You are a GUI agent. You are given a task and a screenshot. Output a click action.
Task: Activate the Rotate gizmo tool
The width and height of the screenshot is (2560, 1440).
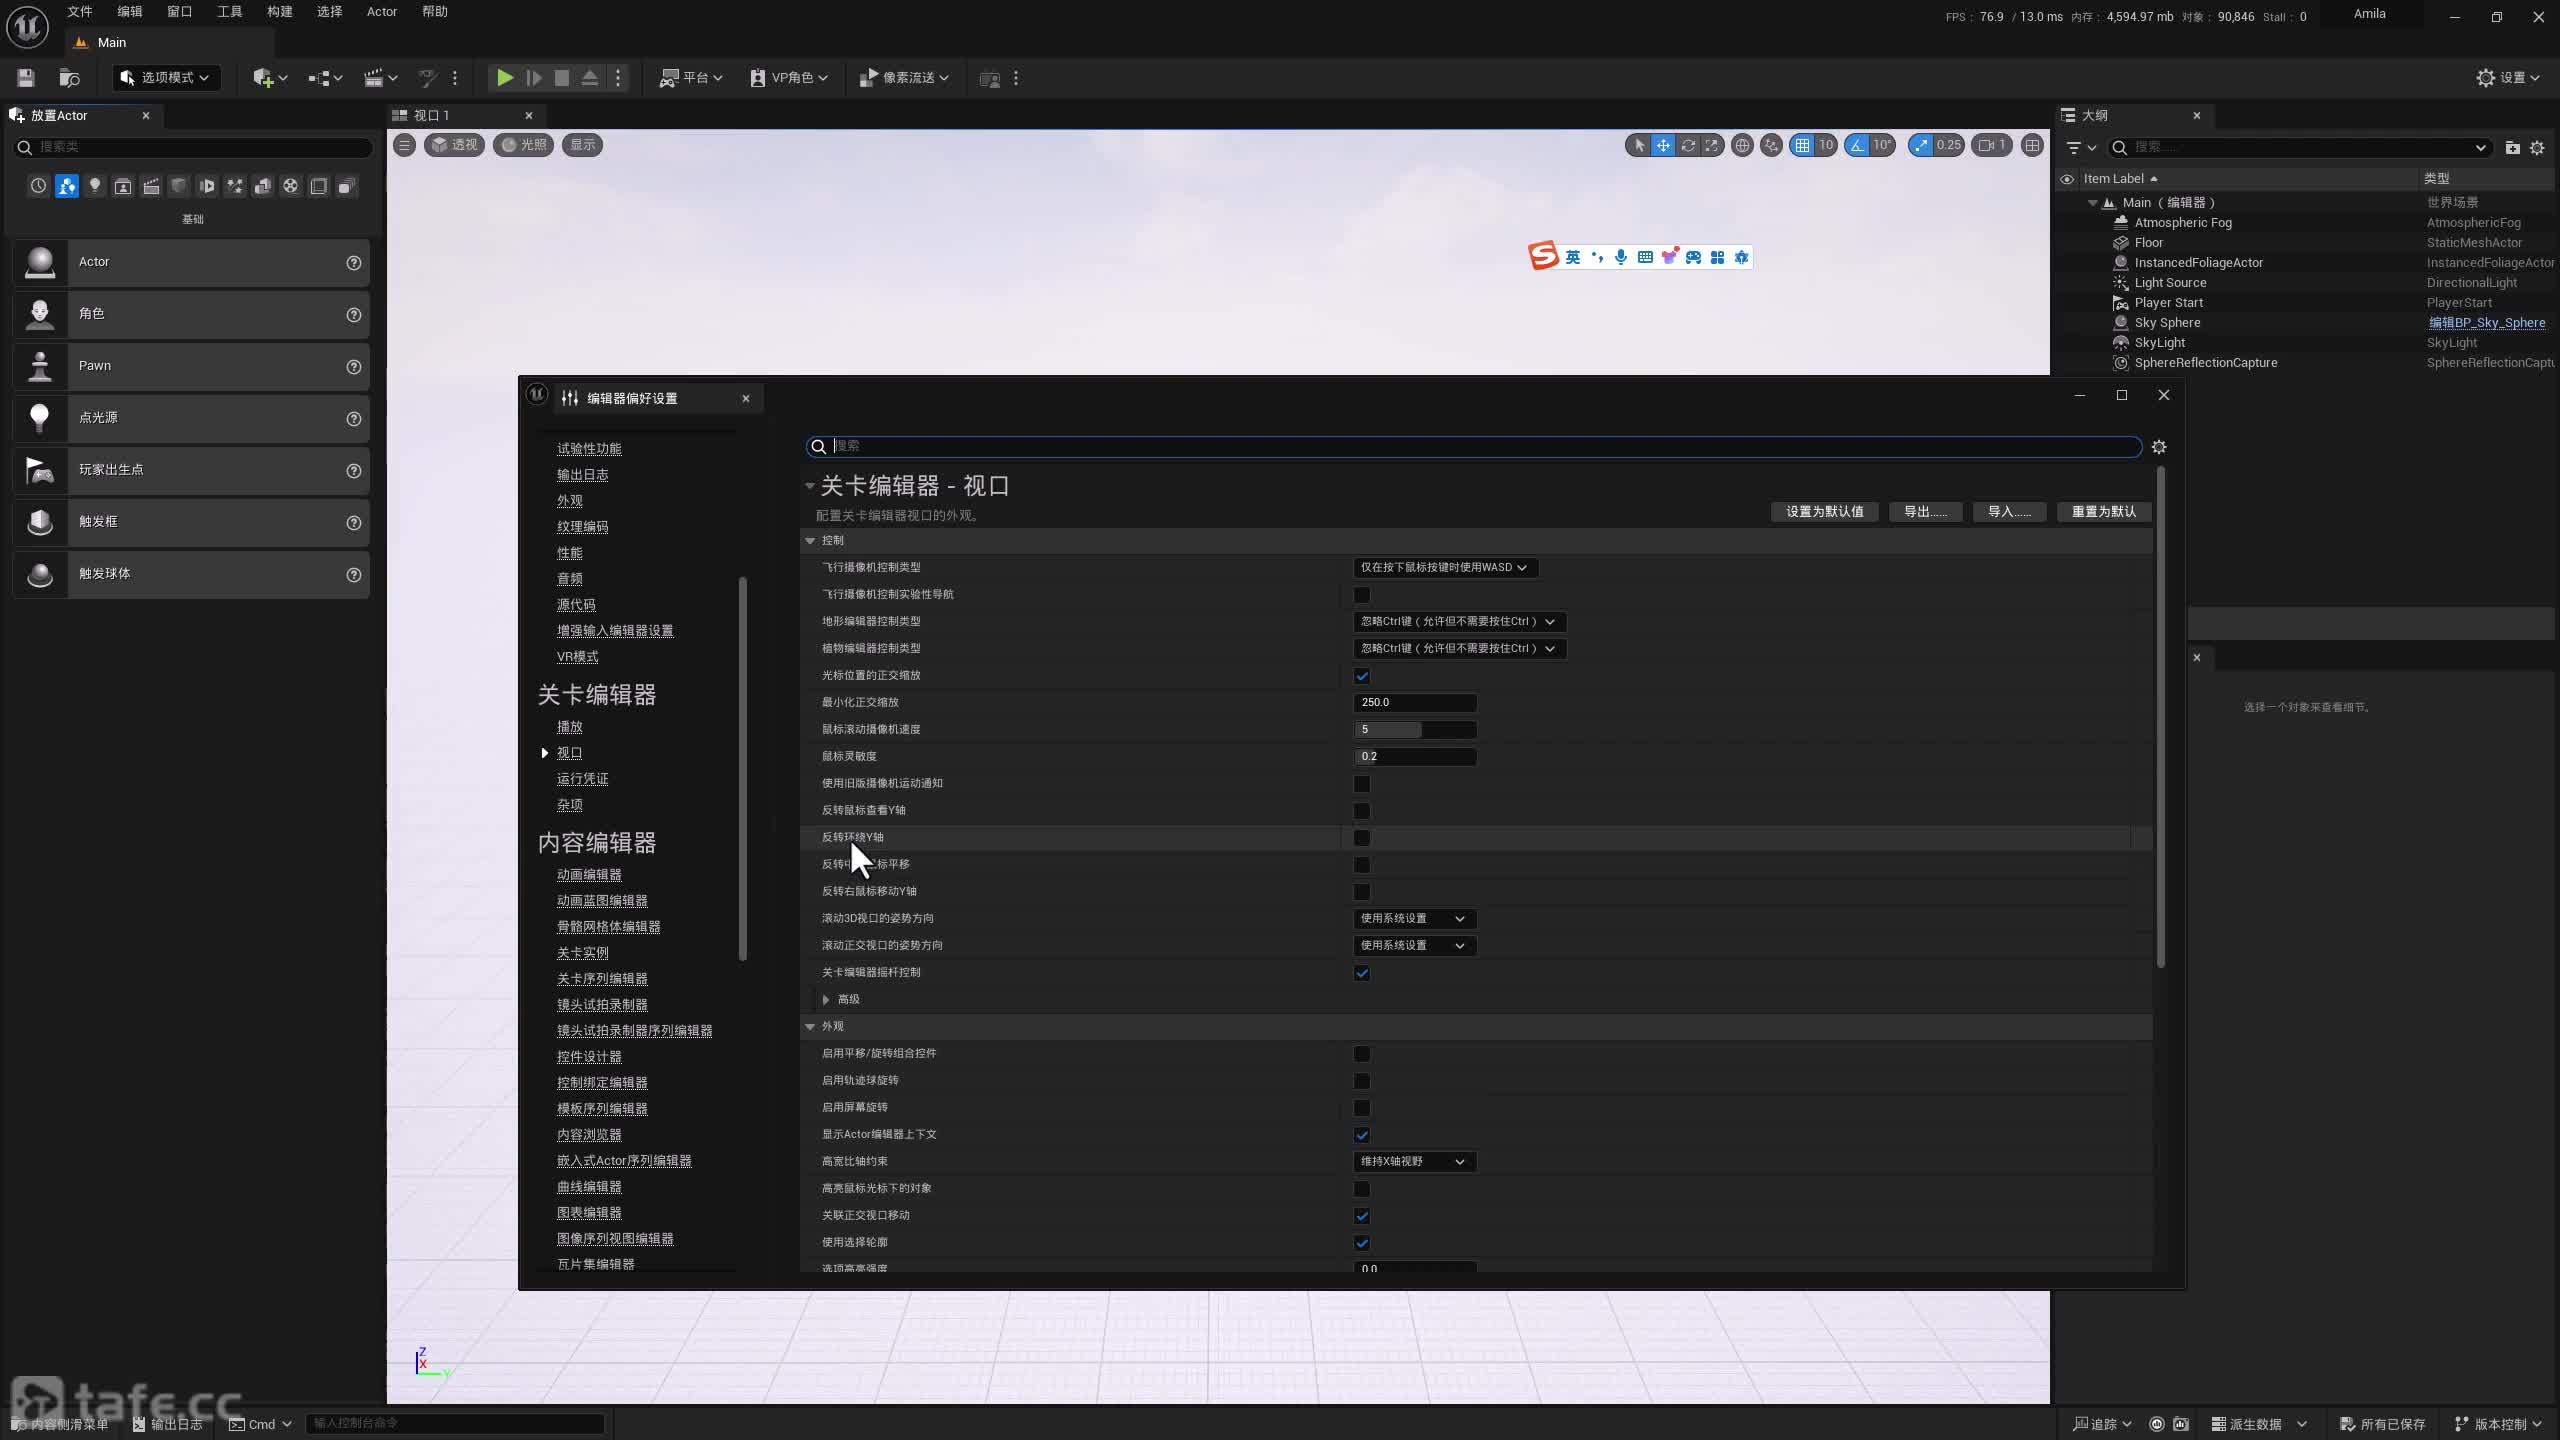[1688, 146]
